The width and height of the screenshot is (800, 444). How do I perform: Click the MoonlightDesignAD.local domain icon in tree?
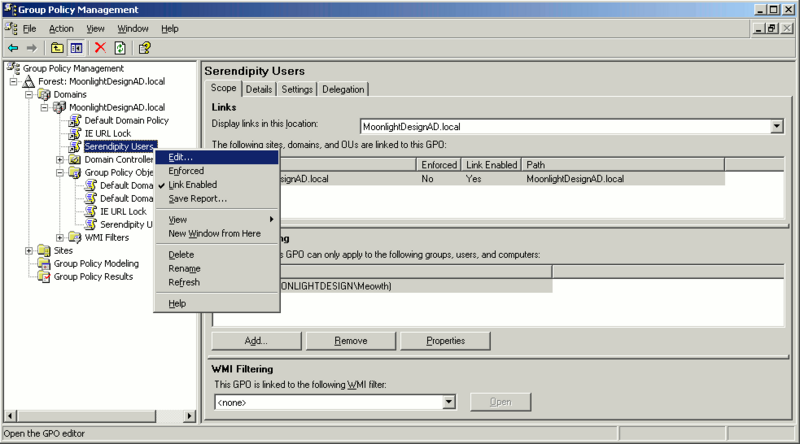(x=60, y=107)
